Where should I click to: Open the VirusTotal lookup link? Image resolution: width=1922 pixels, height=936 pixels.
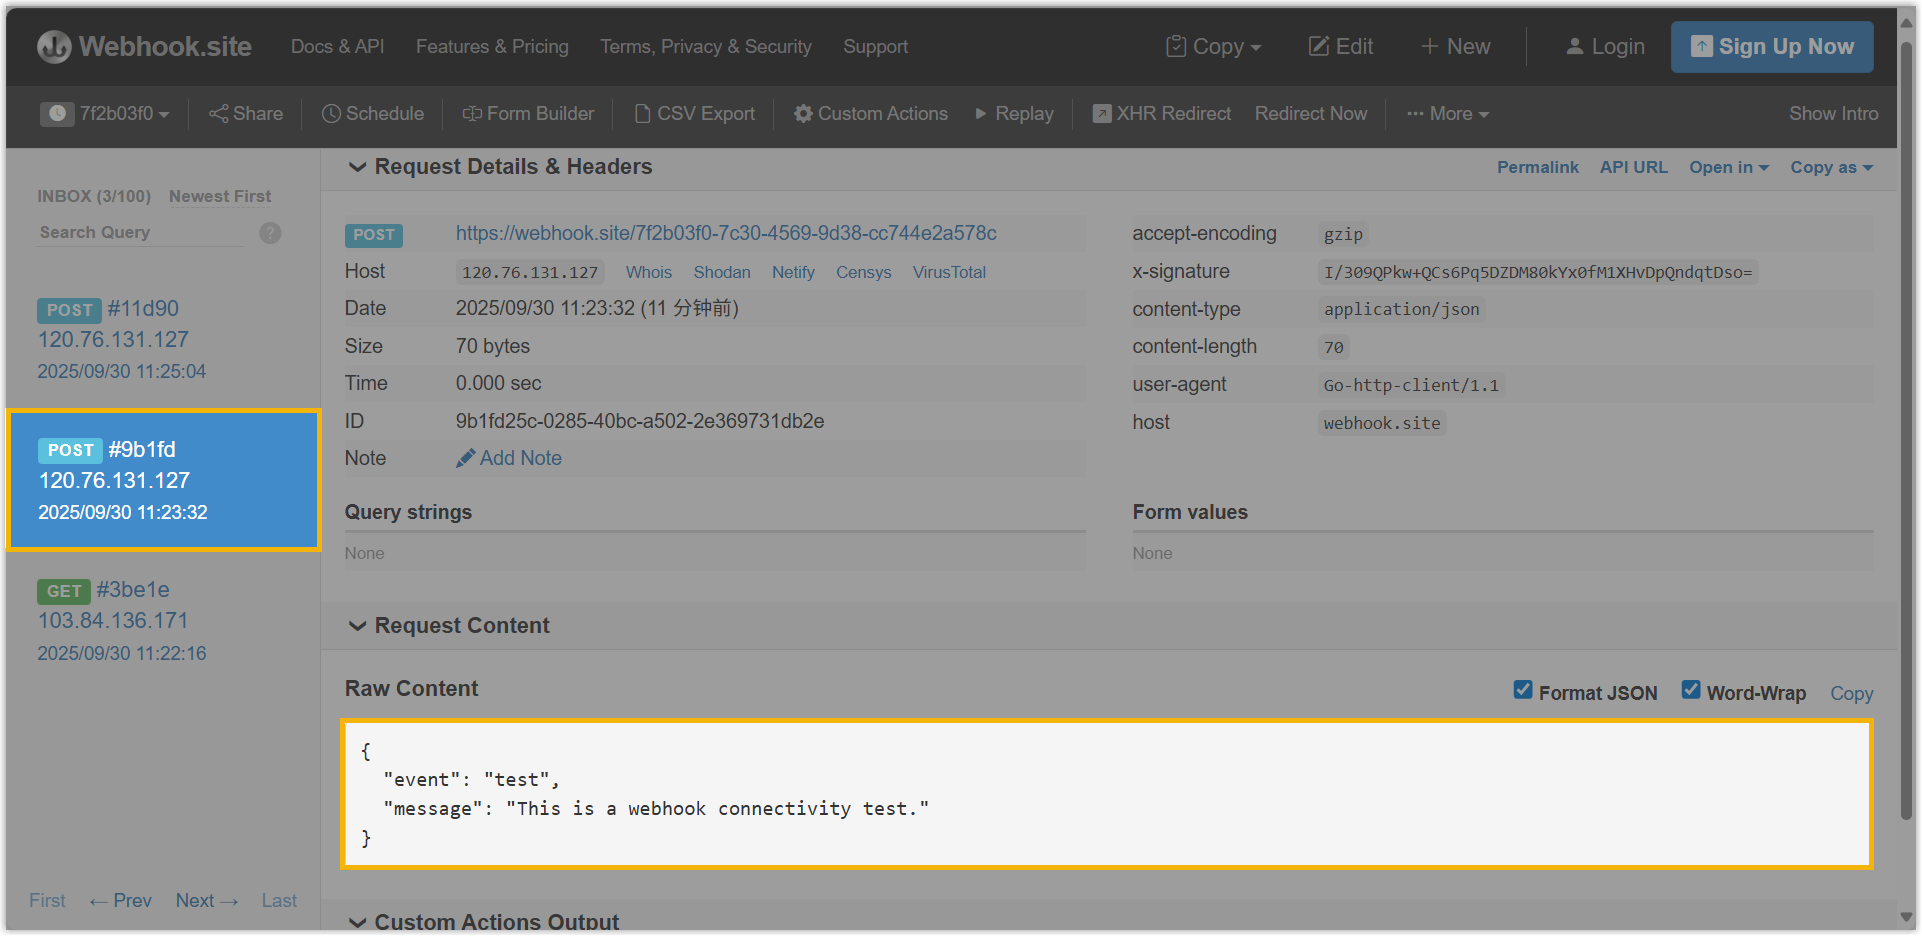tap(949, 272)
